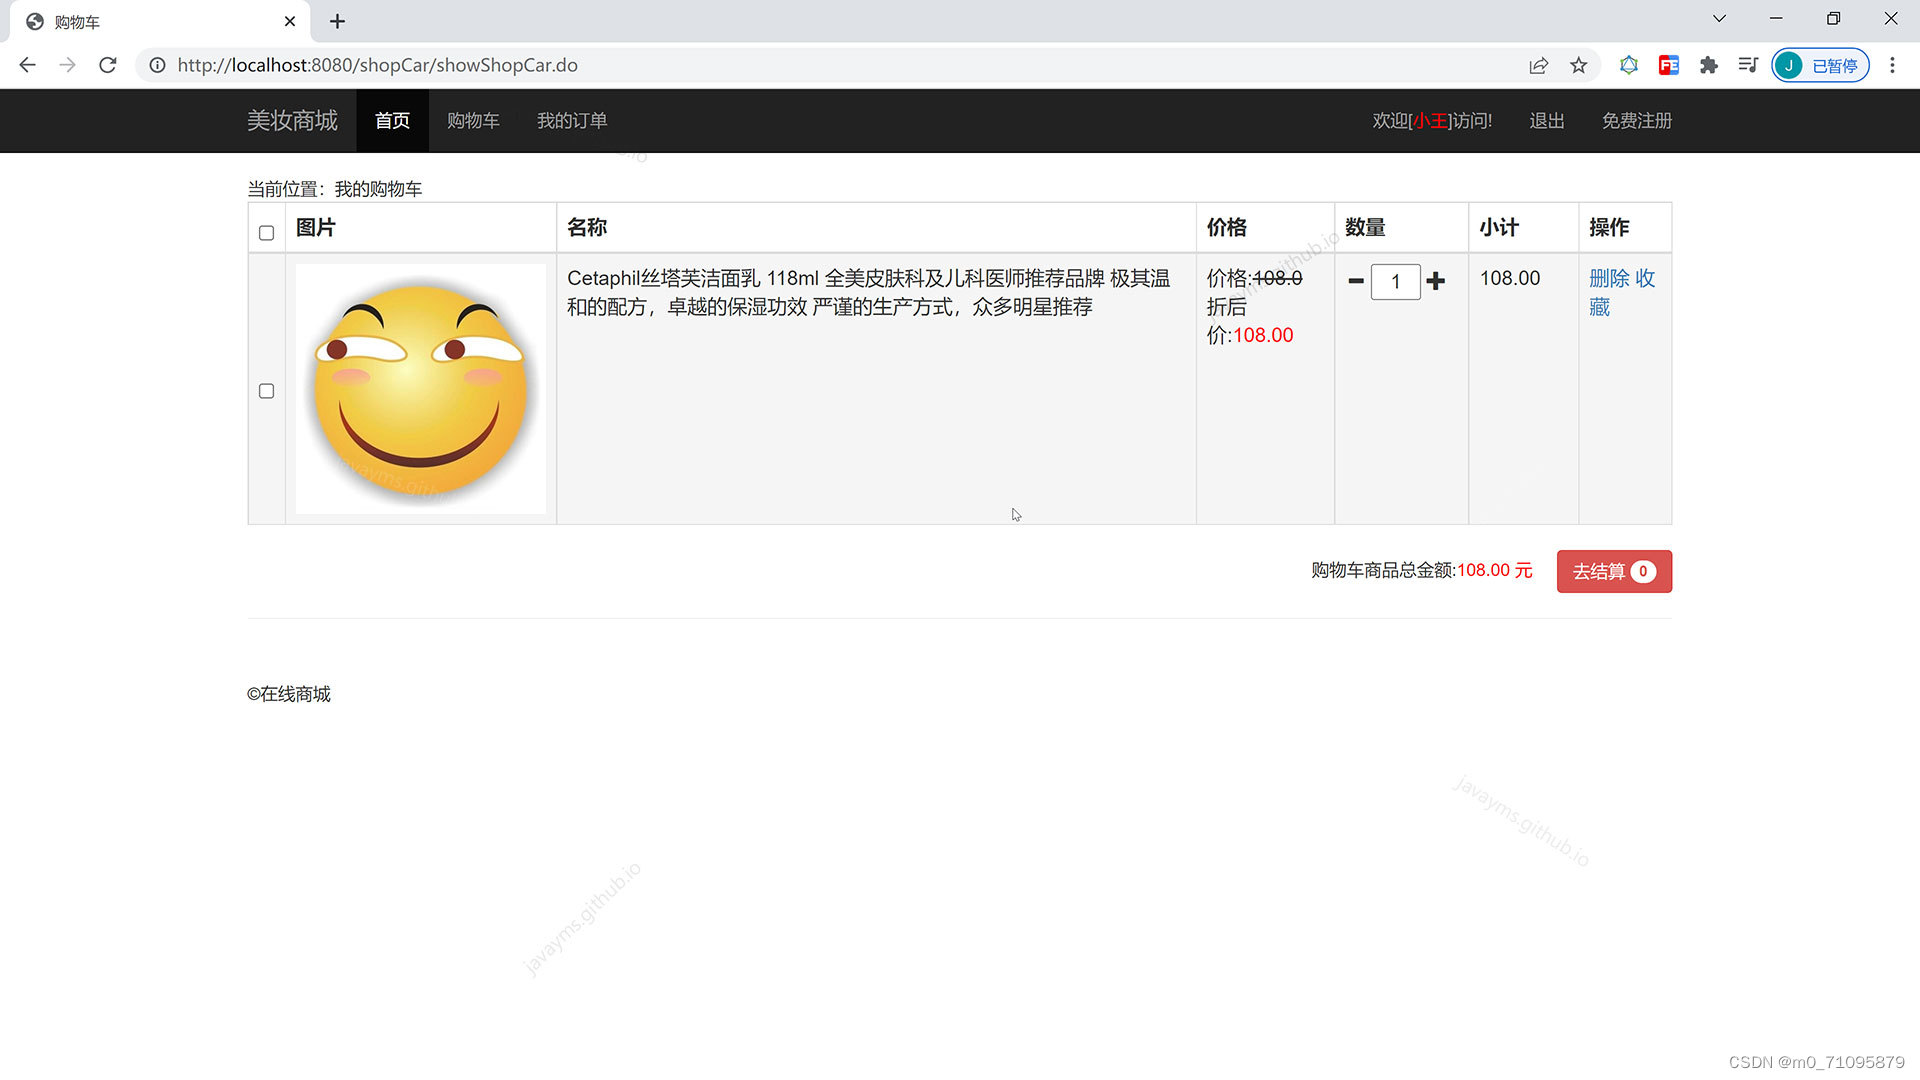Check the select-all checkbox in table header
Screen dimensions: 1920x1080
pyautogui.click(x=266, y=232)
